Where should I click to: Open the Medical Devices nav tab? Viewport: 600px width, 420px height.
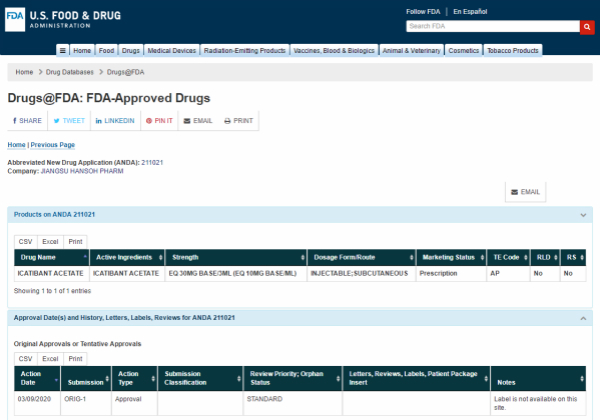pyautogui.click(x=172, y=50)
